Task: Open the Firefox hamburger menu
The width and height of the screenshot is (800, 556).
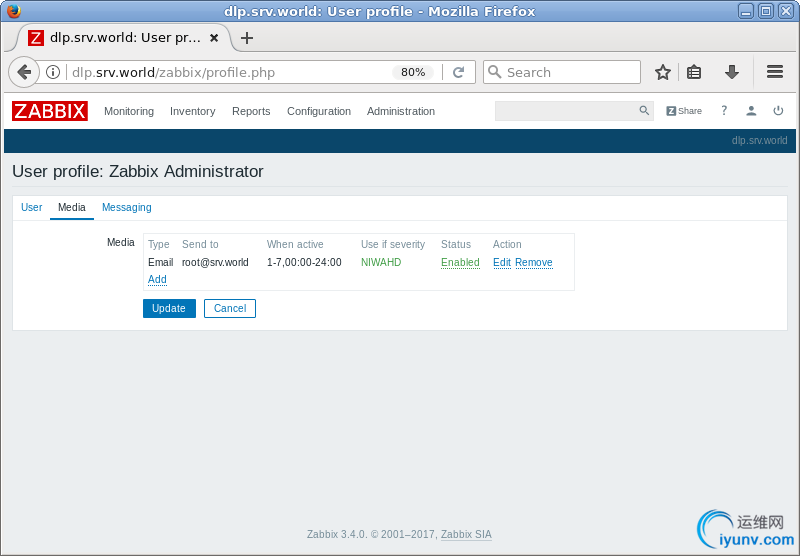Action: point(774,72)
